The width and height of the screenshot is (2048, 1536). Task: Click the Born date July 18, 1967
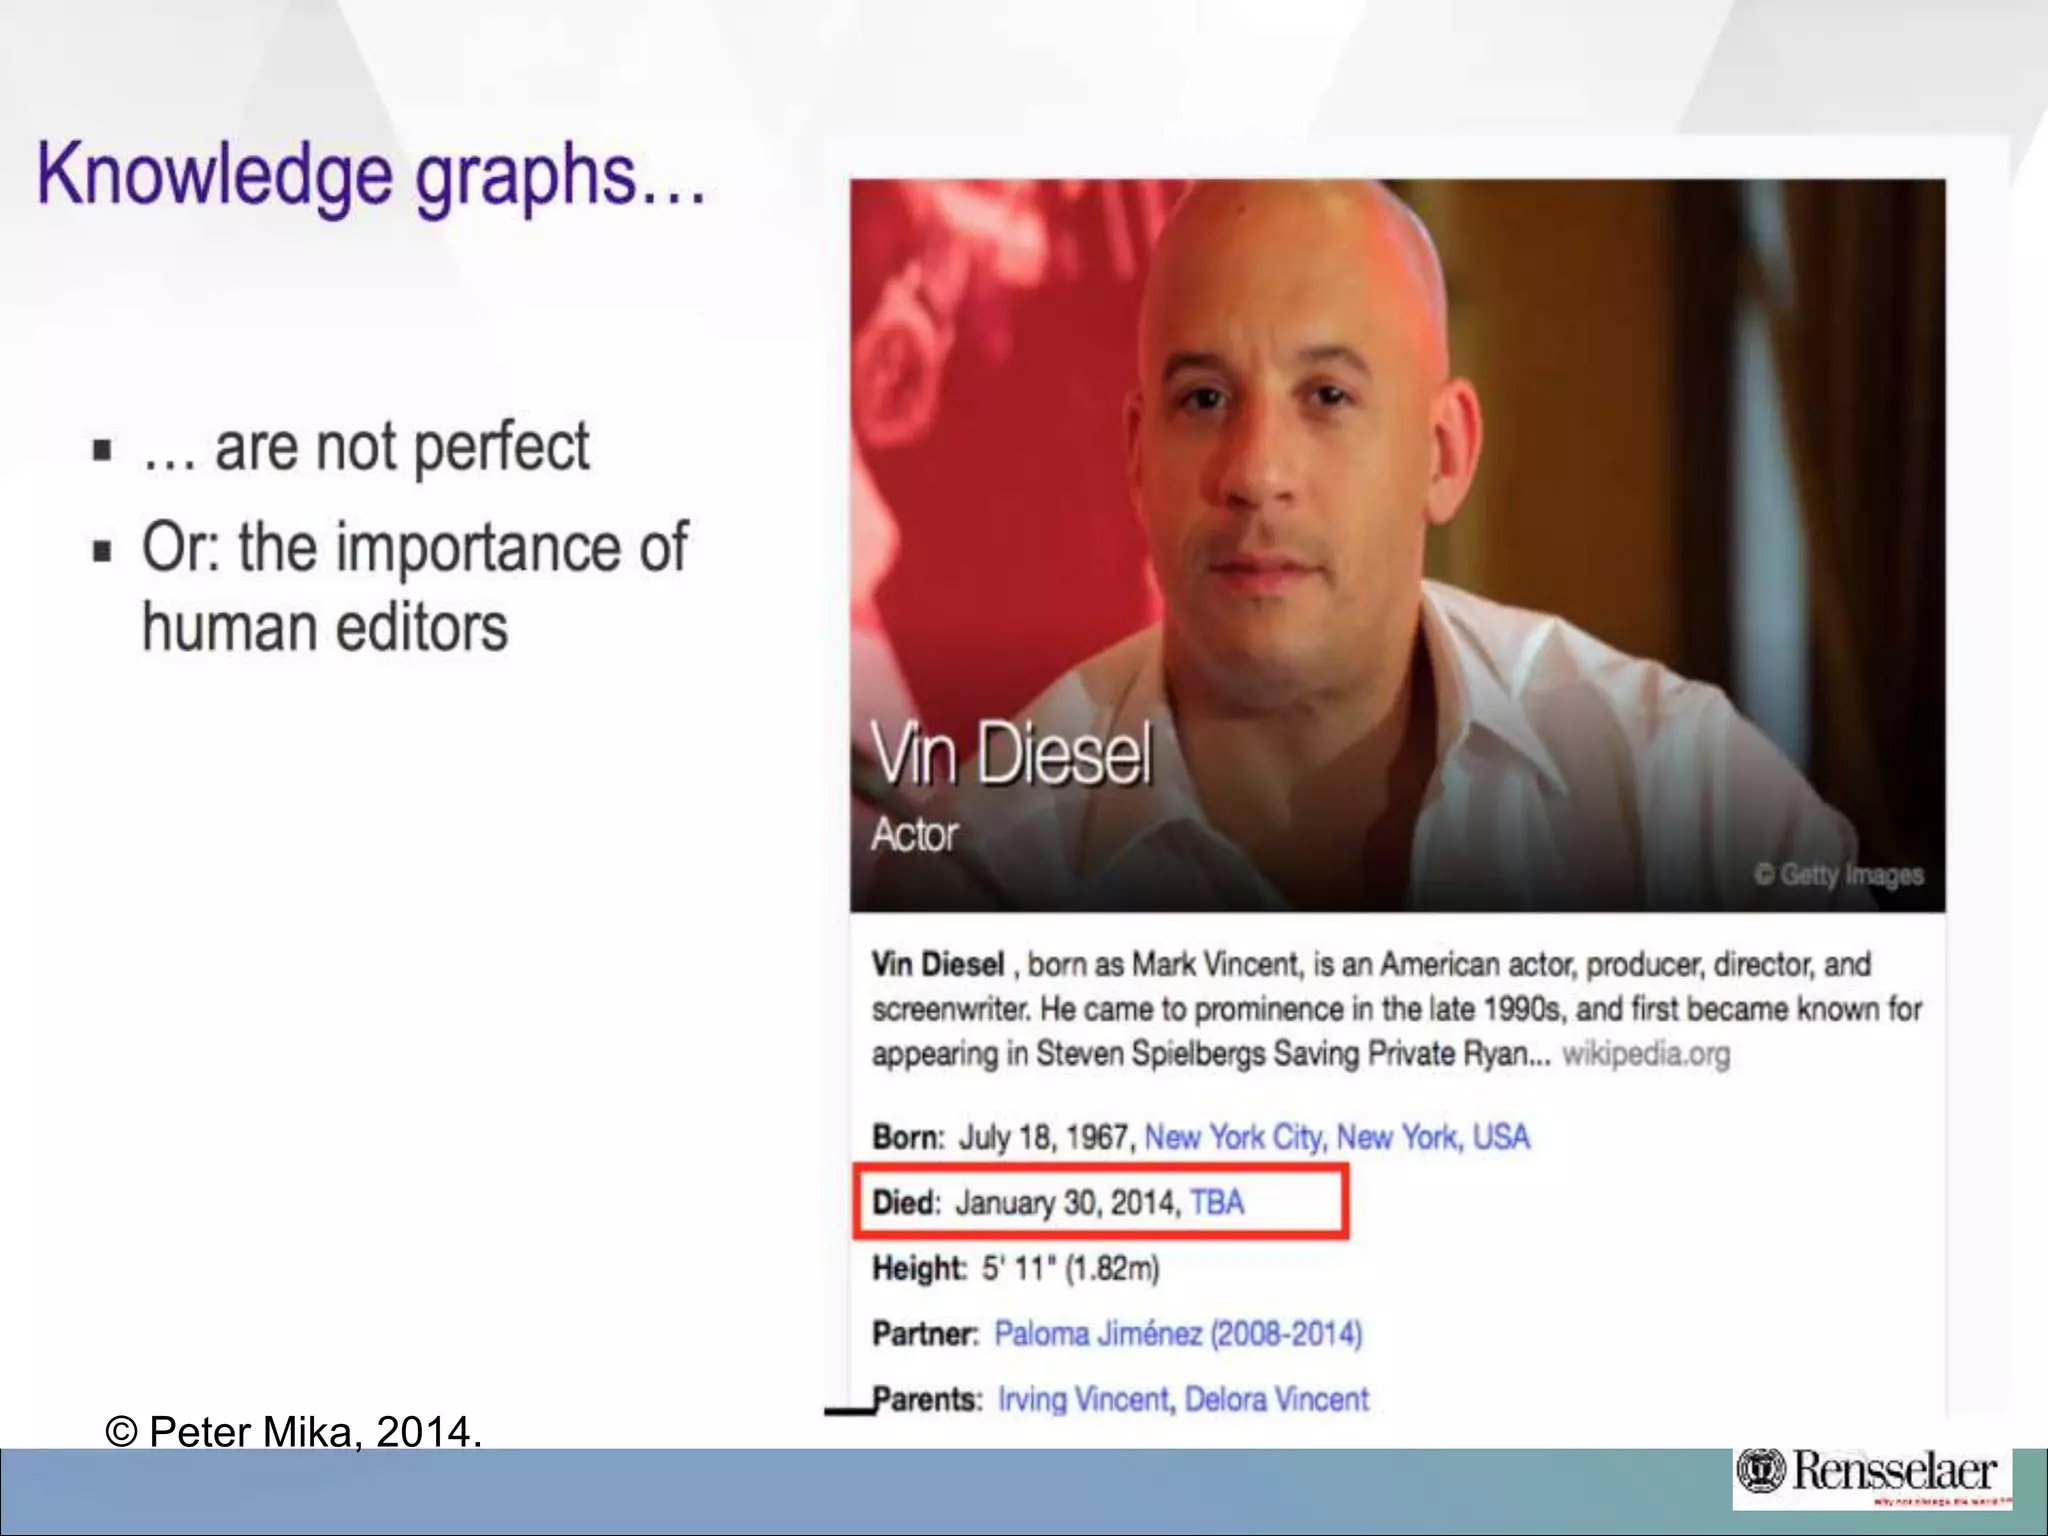point(1044,1137)
